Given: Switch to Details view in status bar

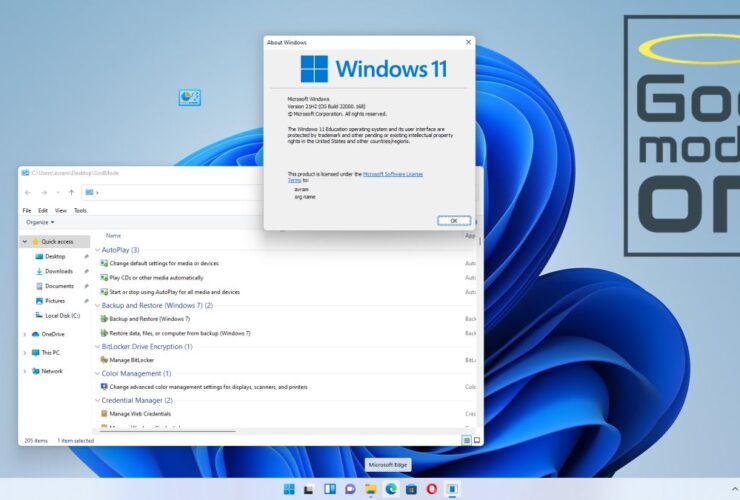Looking at the screenshot, I should tap(467, 440).
